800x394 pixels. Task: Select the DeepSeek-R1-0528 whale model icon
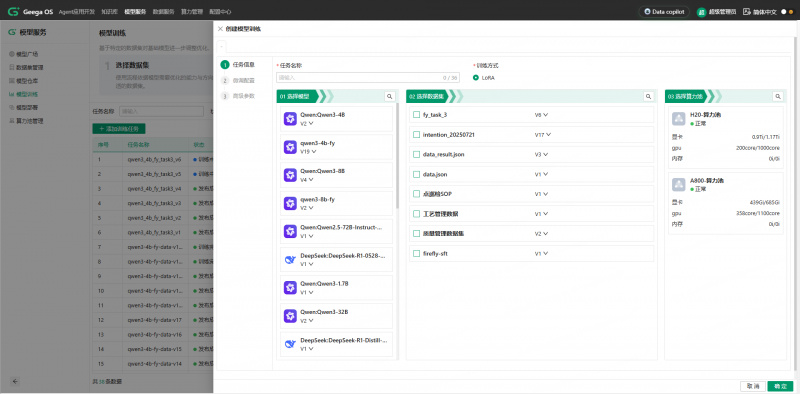coord(290,260)
